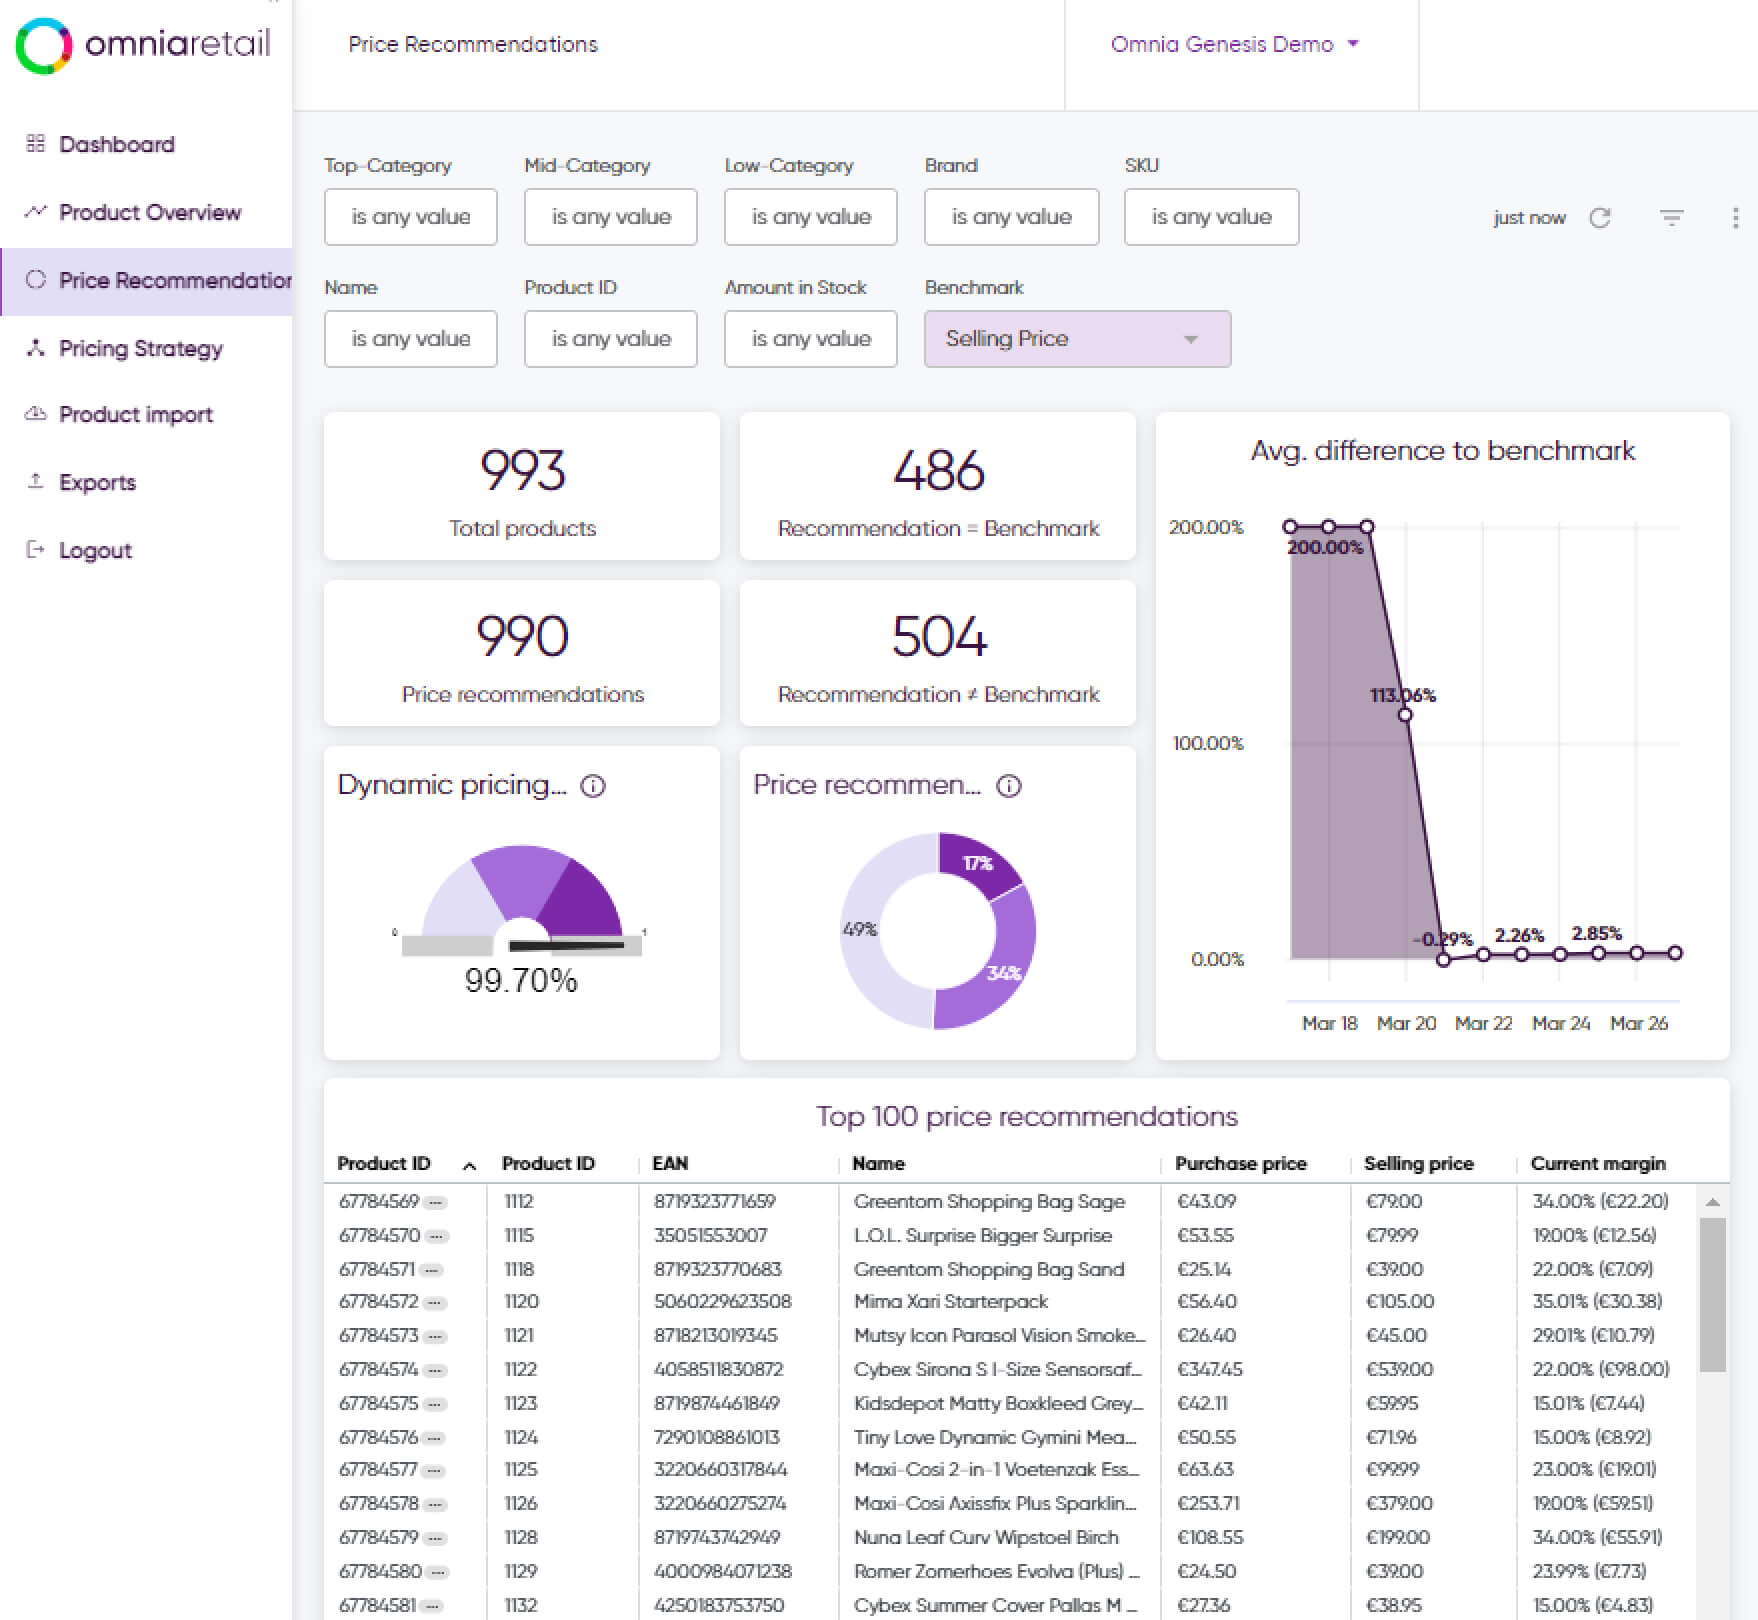Click the Dashboard grid icon
The image size is (1758, 1620).
pos(36,144)
